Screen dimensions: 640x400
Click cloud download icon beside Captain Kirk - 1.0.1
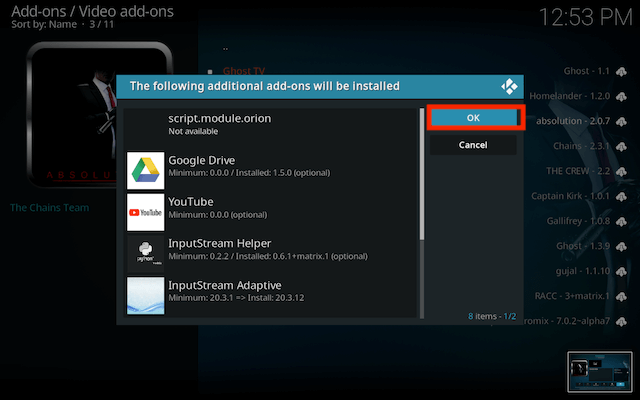(621, 197)
